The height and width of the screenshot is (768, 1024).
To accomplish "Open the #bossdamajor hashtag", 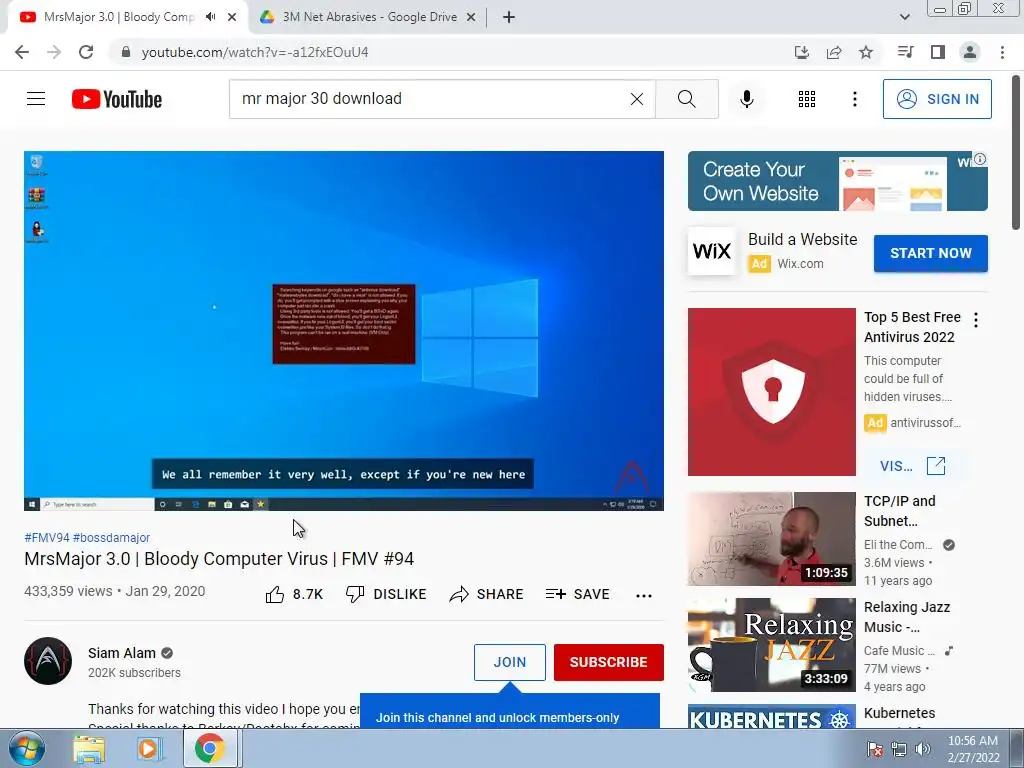I will point(111,537).
